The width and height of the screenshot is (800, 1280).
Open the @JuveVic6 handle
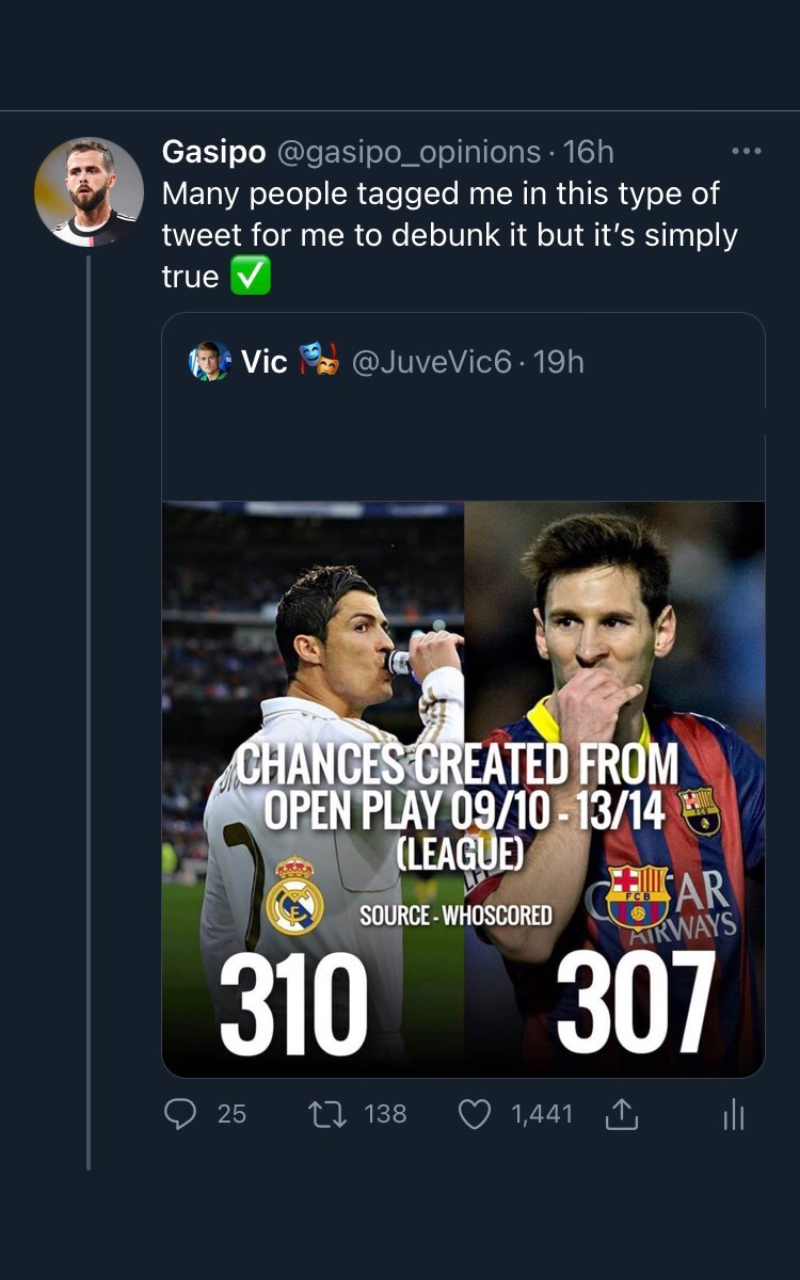tap(432, 362)
